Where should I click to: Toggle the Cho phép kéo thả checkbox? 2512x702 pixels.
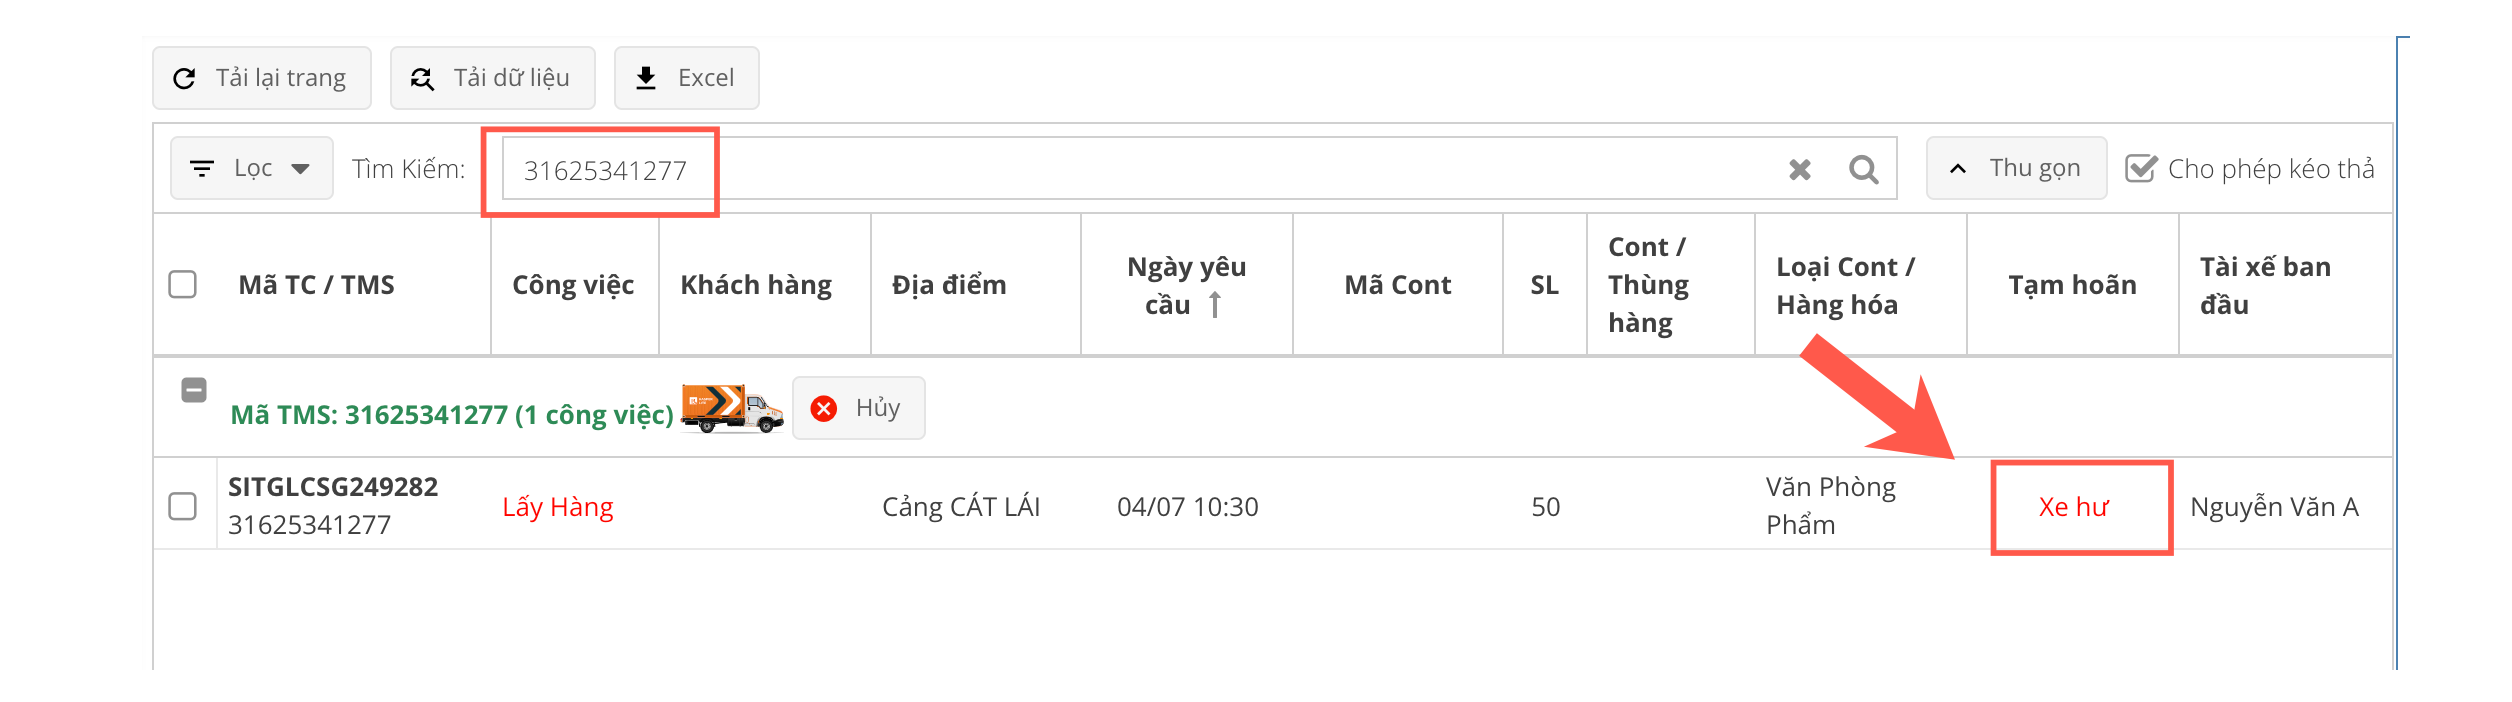tap(2141, 169)
